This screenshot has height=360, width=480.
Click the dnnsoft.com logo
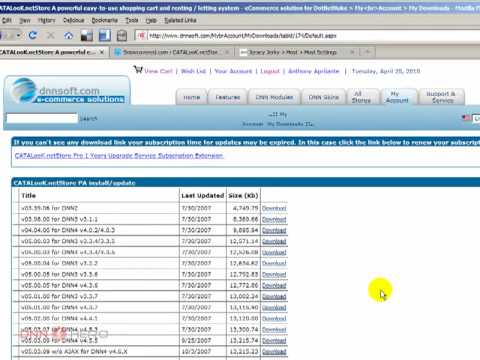68,91
